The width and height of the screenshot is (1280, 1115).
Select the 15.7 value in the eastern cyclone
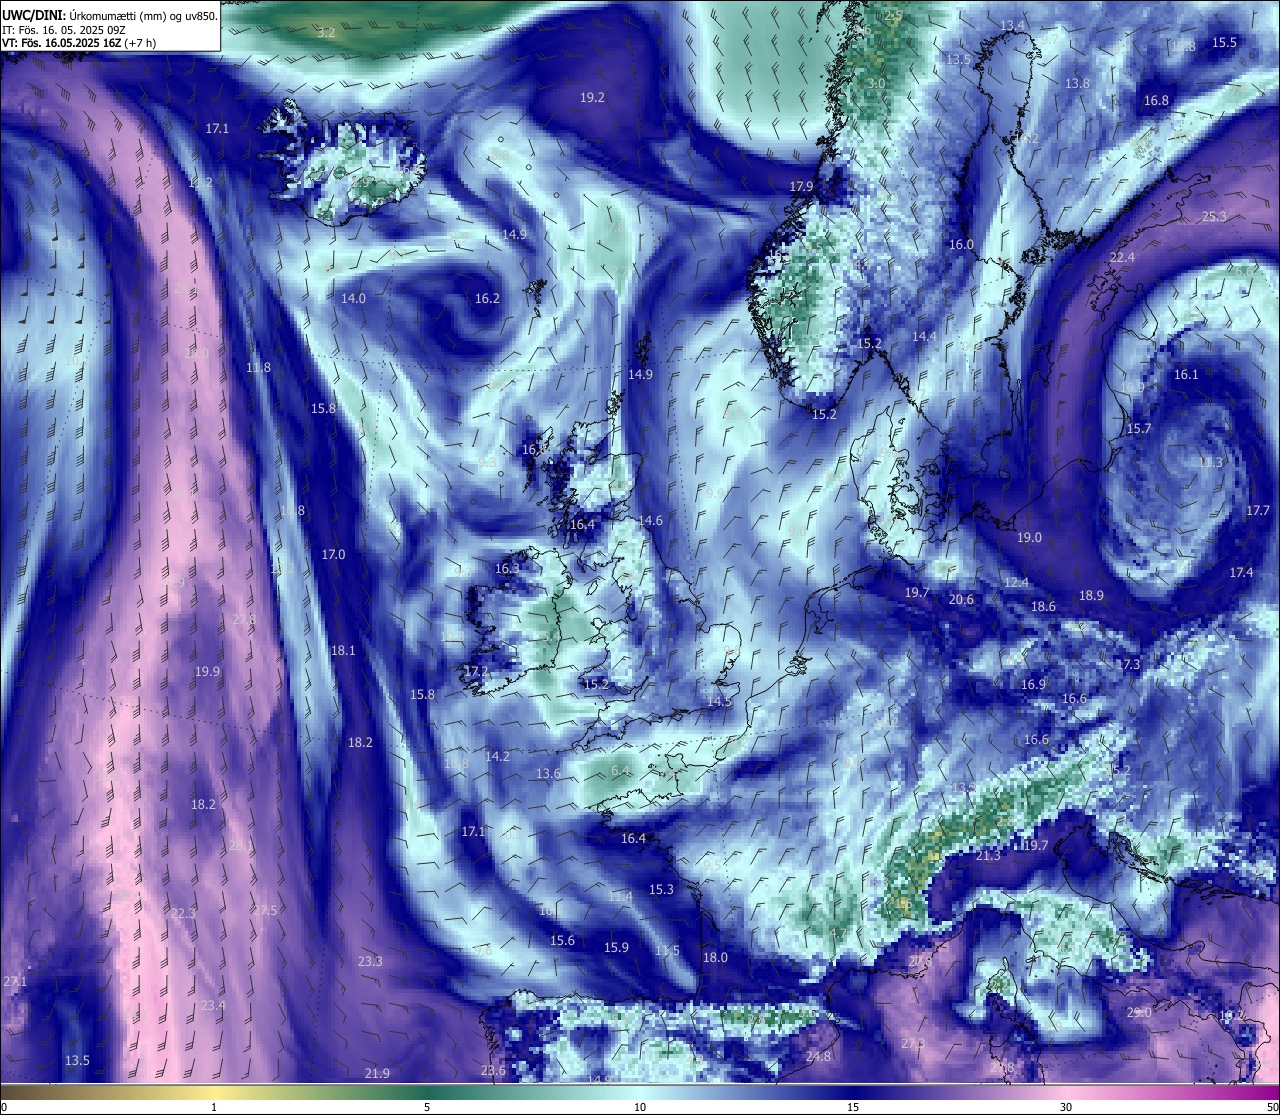click(x=1139, y=428)
